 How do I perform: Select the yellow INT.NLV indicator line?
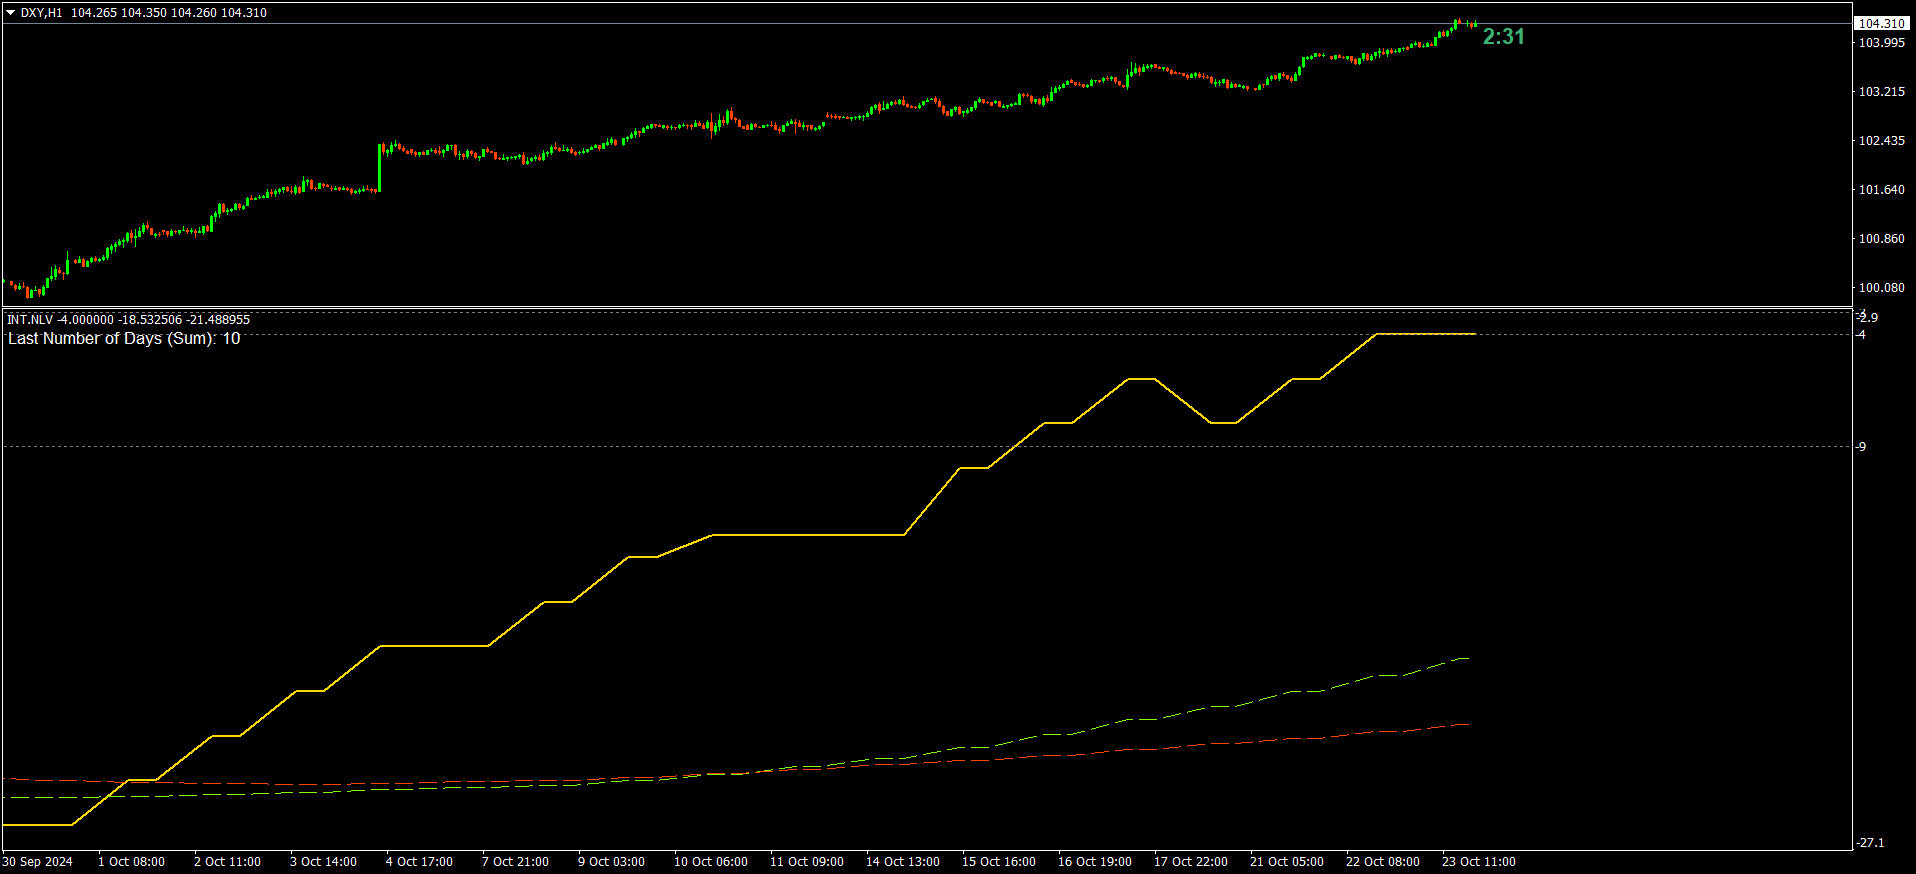pos(808,535)
